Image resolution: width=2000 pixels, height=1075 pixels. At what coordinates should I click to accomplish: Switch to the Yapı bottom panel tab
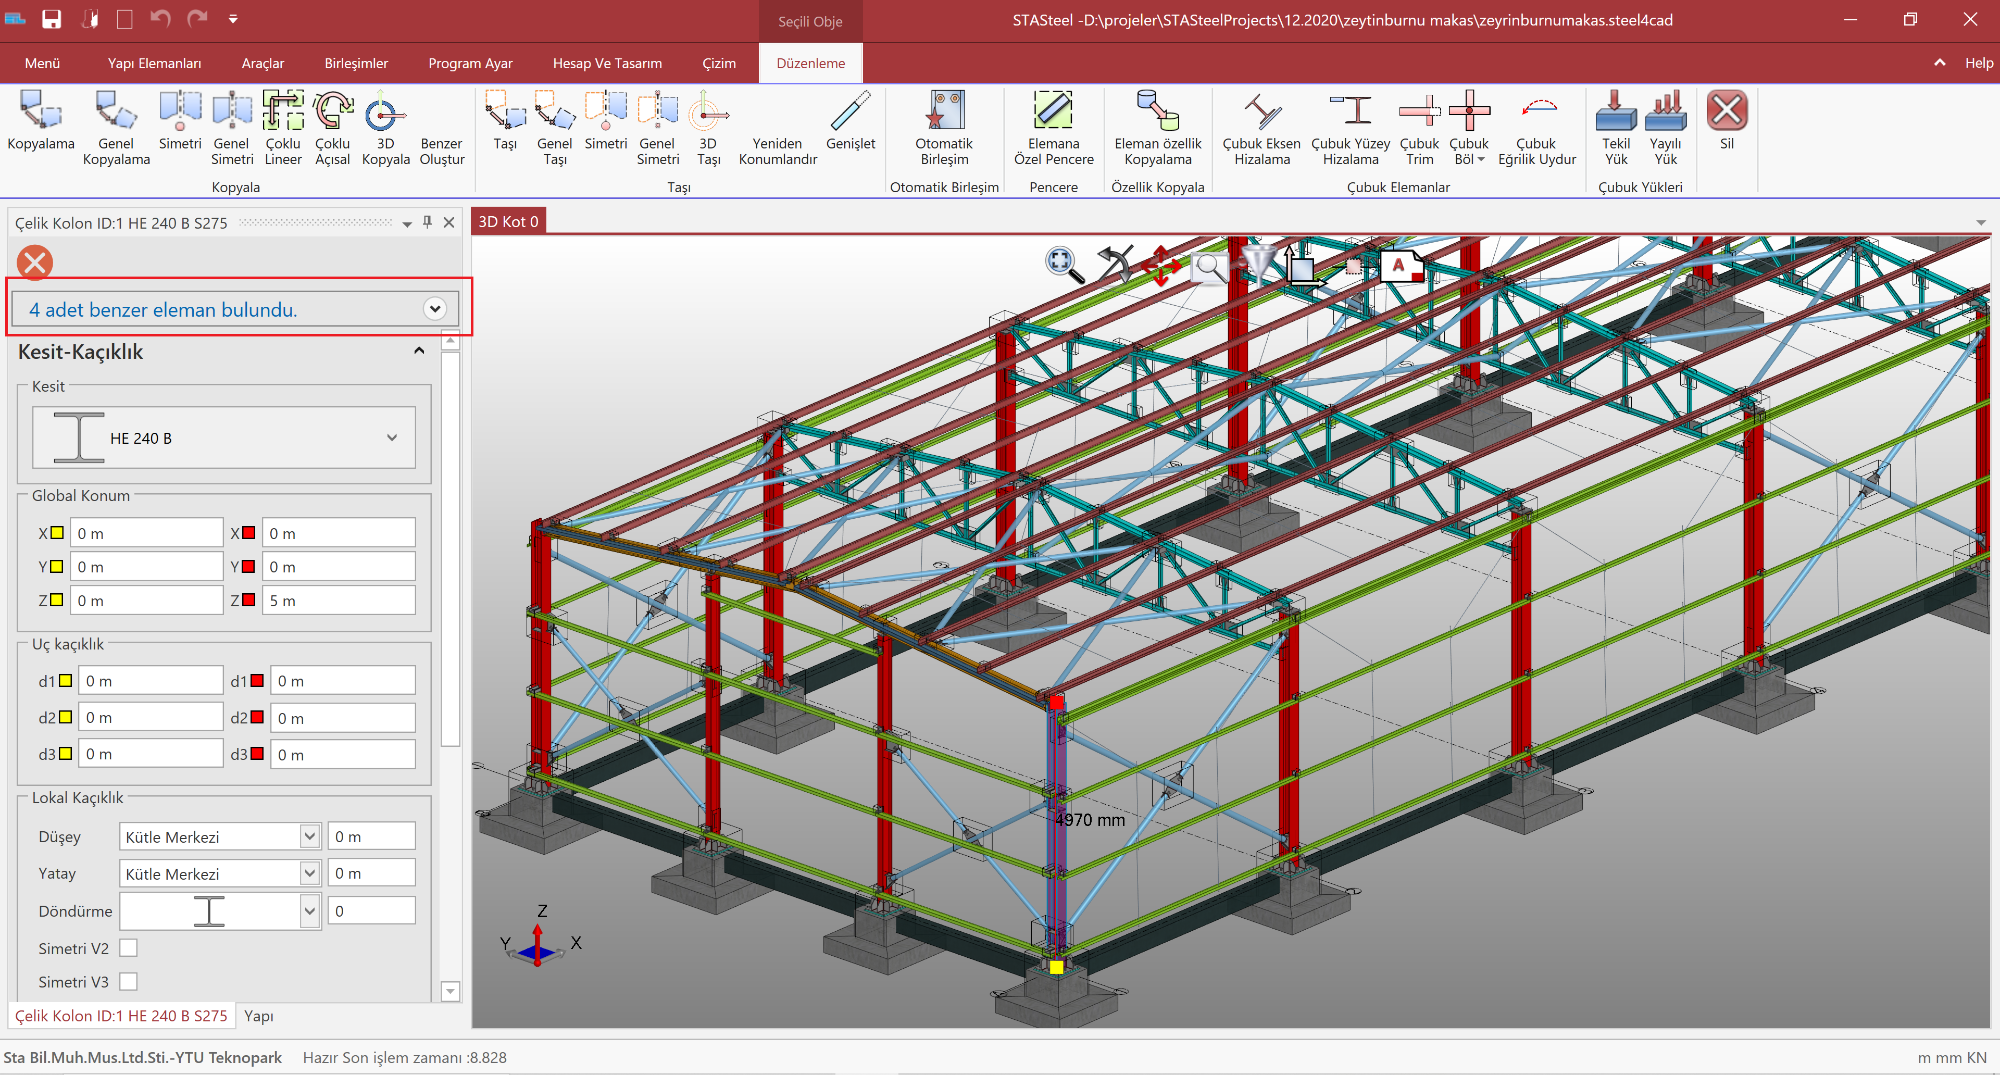click(x=258, y=1016)
